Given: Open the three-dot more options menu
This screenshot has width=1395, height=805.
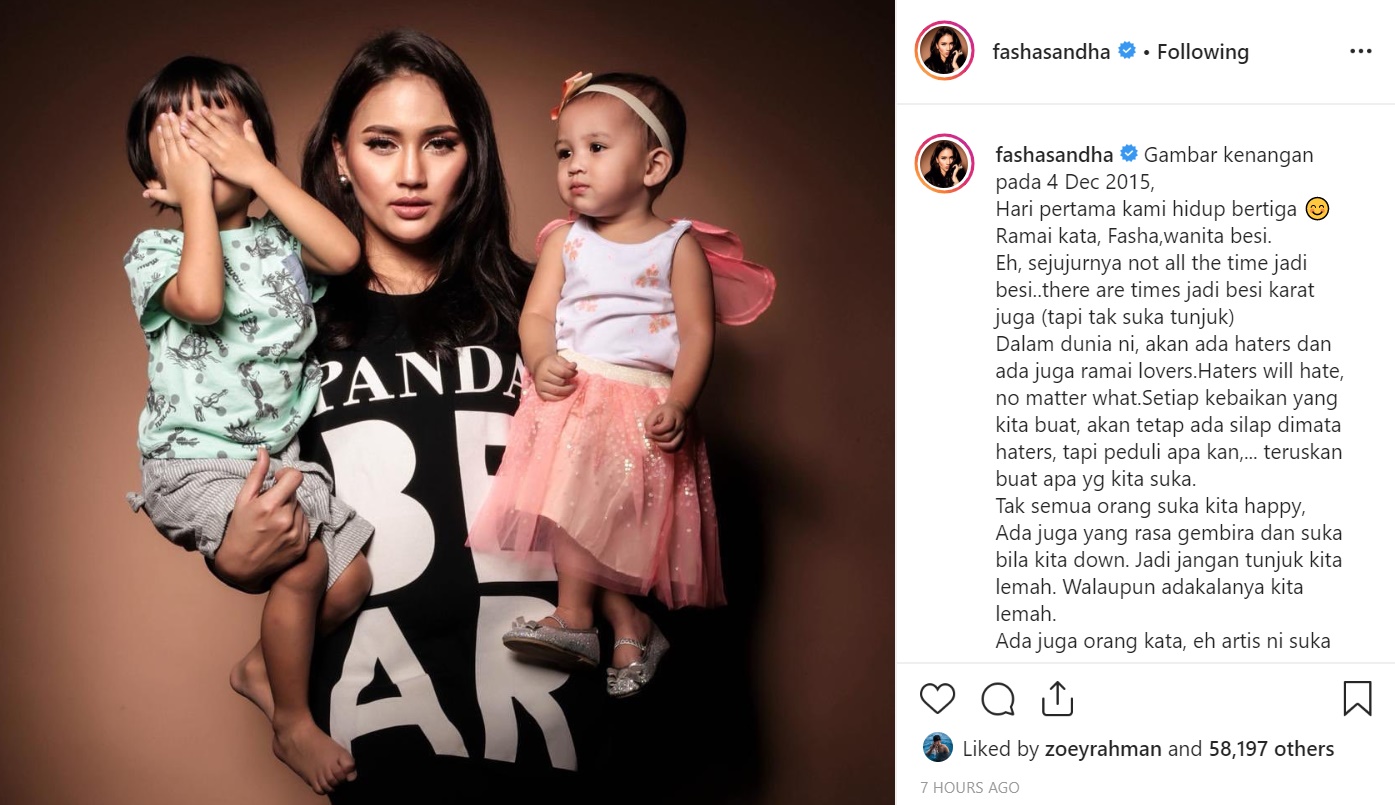Looking at the screenshot, I should click(x=1361, y=51).
